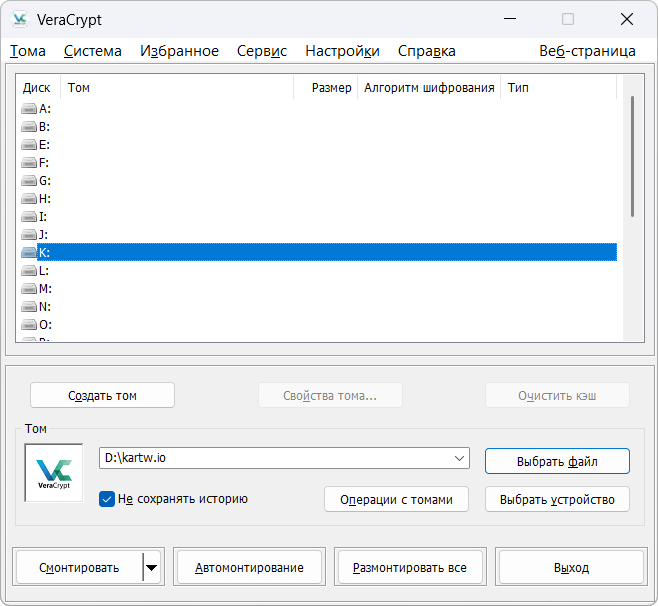Select the highlighted K: drive icon
Image resolution: width=658 pixels, height=606 pixels.
click(x=29, y=253)
